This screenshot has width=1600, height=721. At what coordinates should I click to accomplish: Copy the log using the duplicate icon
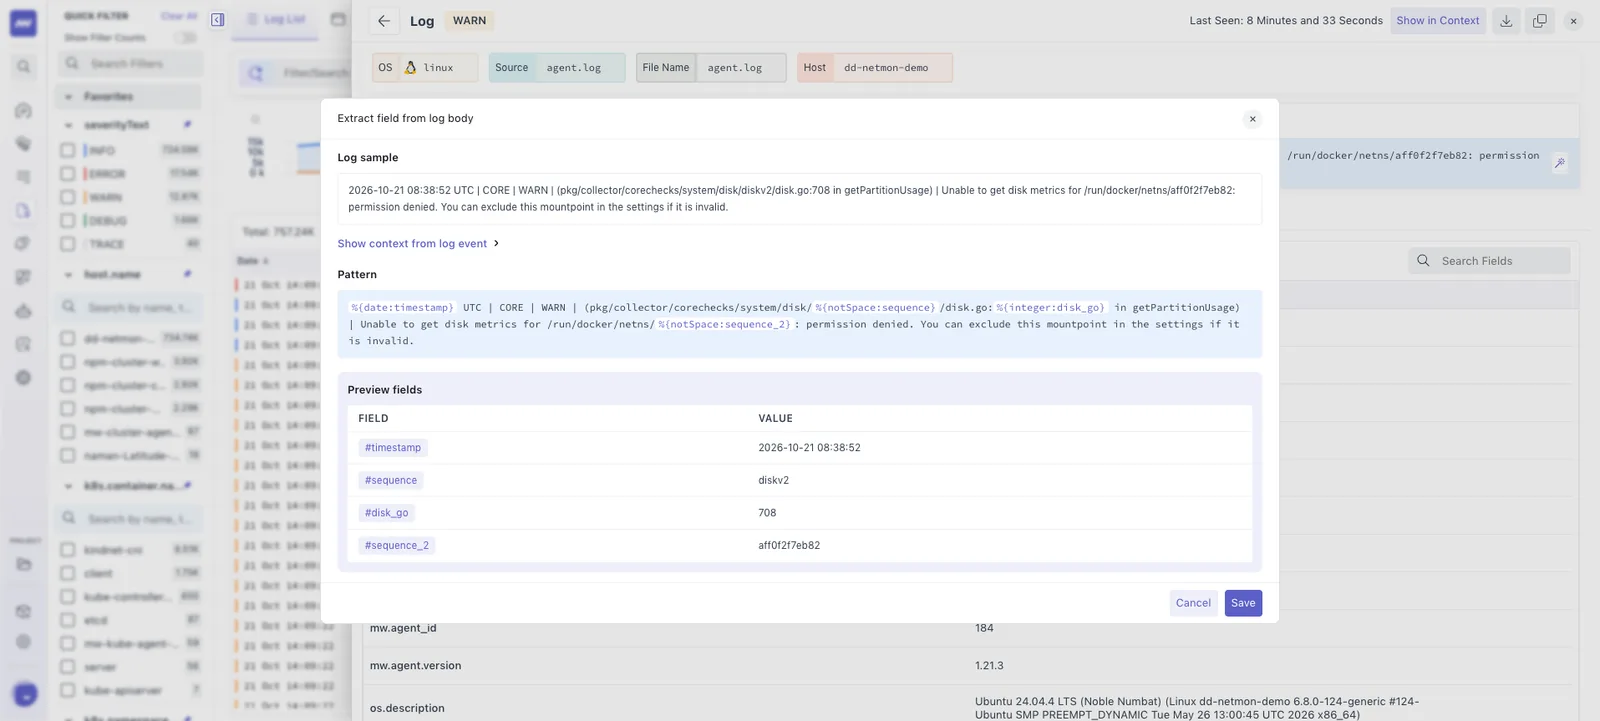tap(1540, 21)
